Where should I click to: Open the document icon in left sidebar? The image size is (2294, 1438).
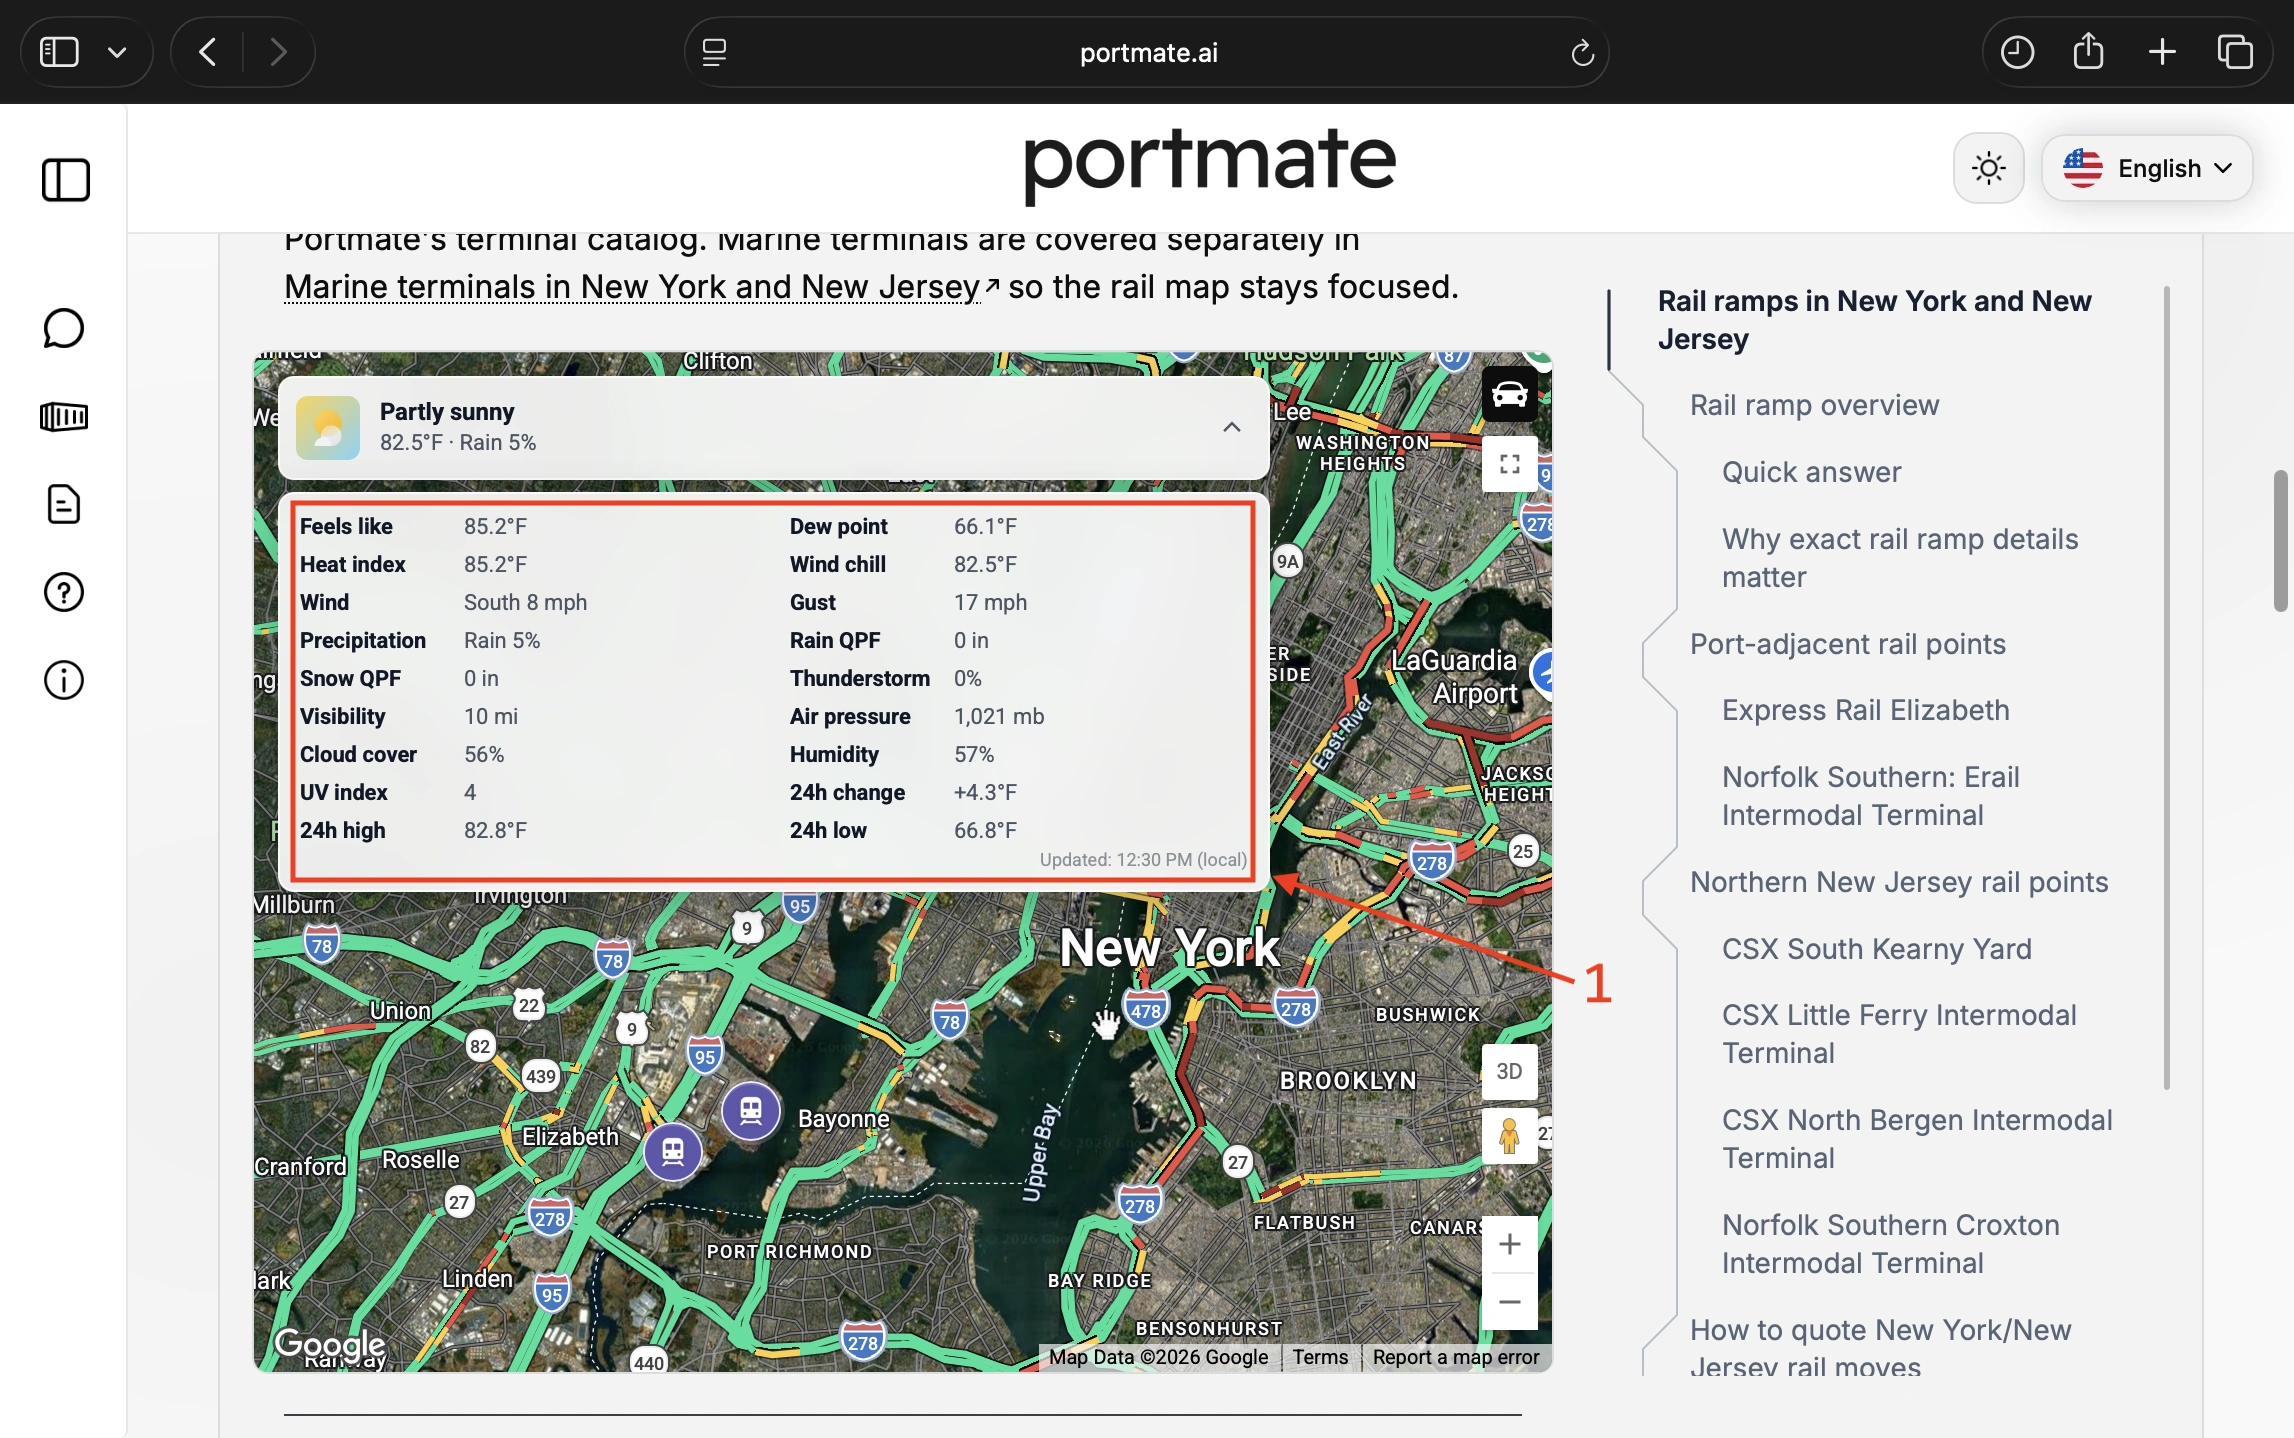click(x=64, y=505)
